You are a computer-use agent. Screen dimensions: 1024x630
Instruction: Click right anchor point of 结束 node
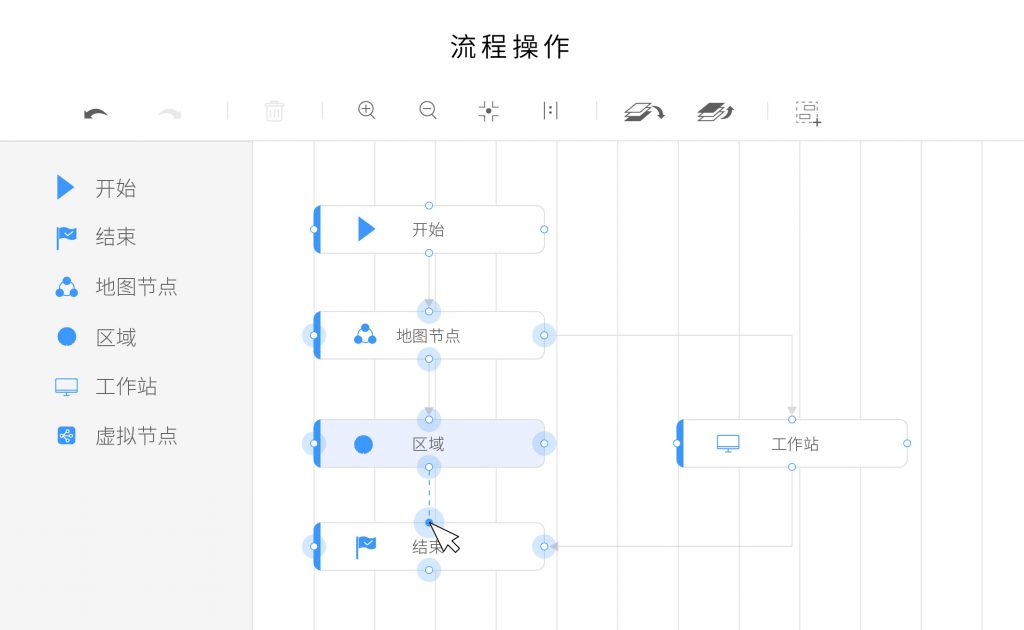pyautogui.click(x=544, y=546)
